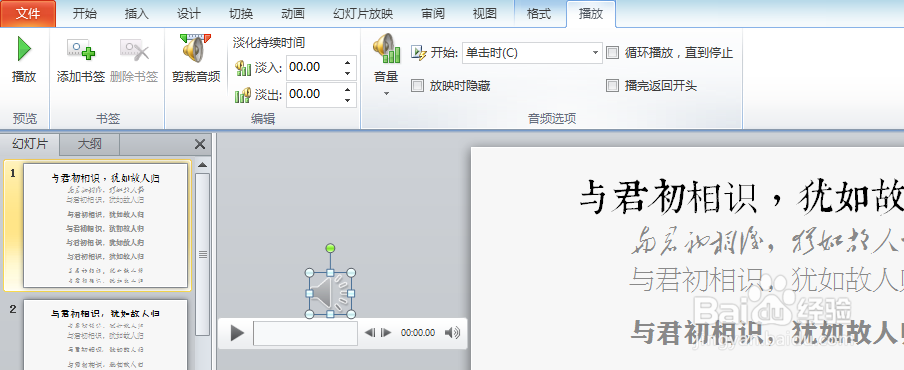
Task: Decrease Fade Out (淡出) time with down arrow
Action: point(347,100)
